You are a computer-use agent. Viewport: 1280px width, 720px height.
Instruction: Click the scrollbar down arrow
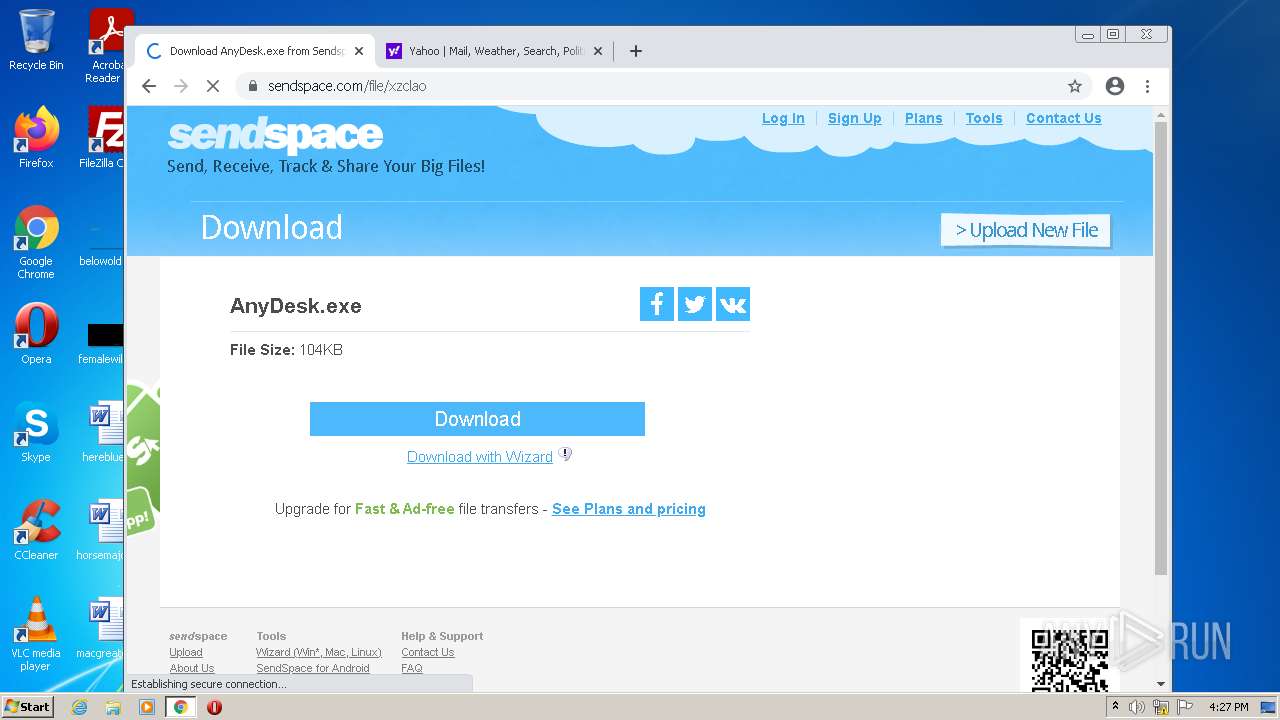[x=1160, y=684]
